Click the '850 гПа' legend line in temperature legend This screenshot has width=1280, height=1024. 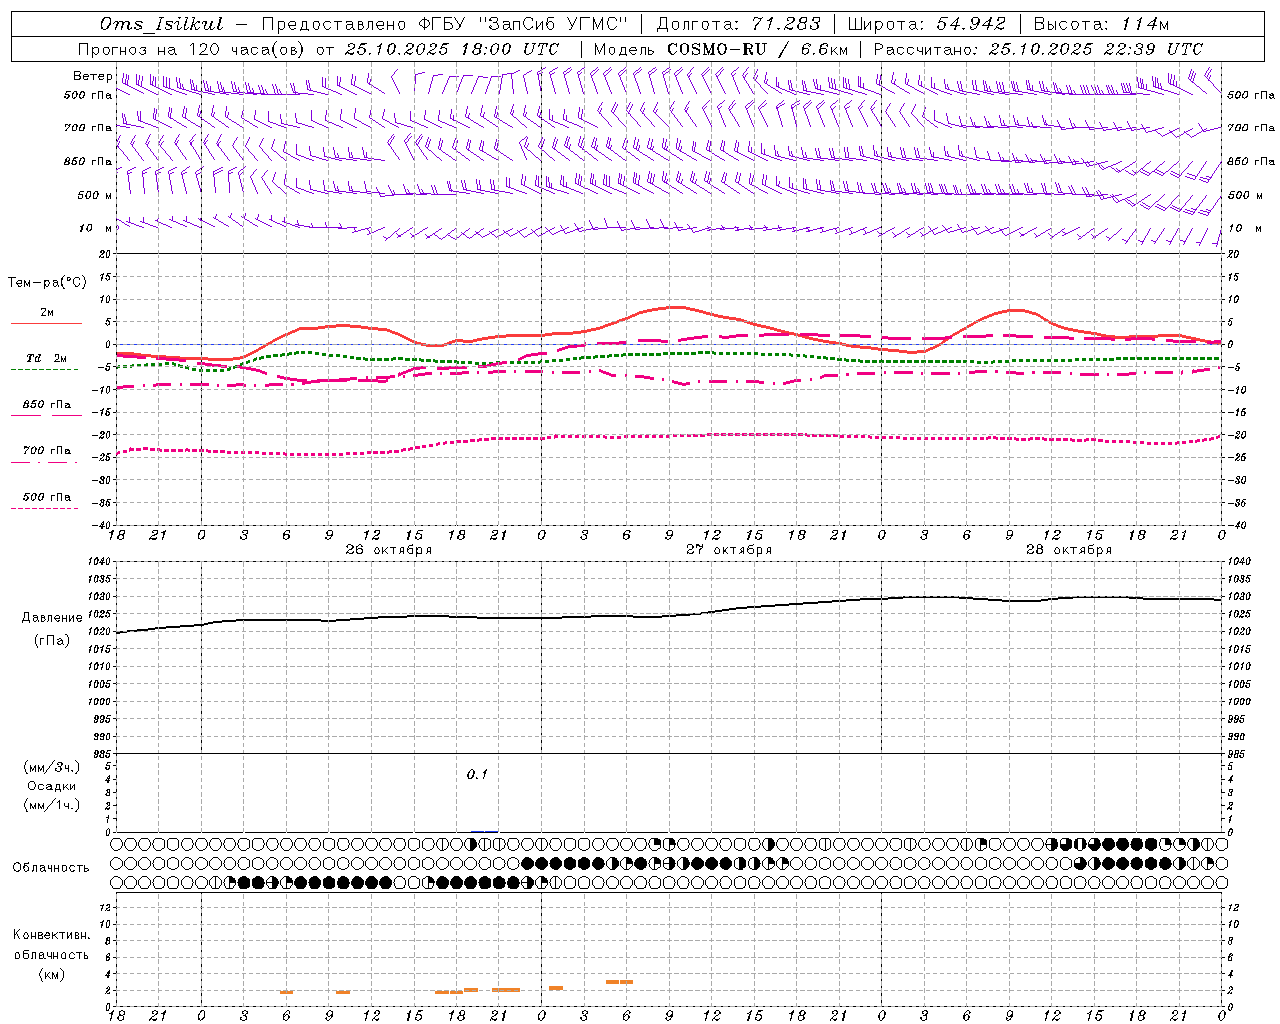tap(44, 415)
